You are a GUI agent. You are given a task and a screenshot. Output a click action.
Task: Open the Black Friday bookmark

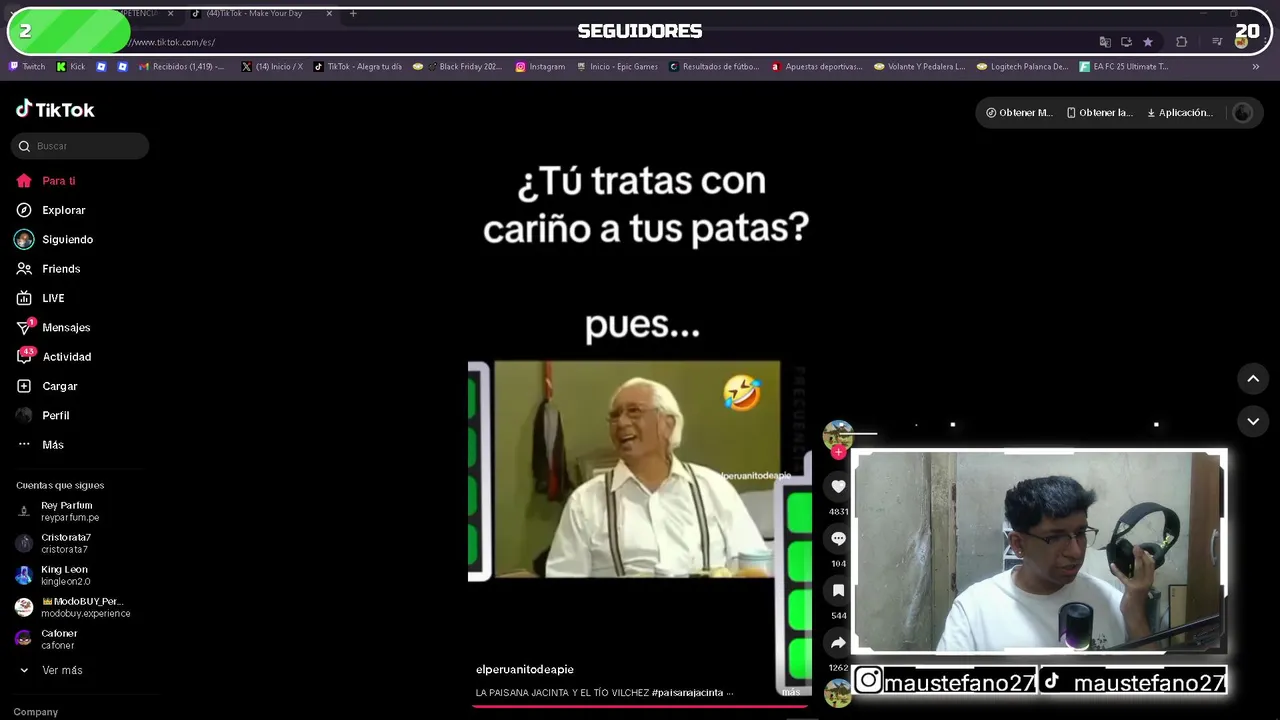tap(458, 67)
